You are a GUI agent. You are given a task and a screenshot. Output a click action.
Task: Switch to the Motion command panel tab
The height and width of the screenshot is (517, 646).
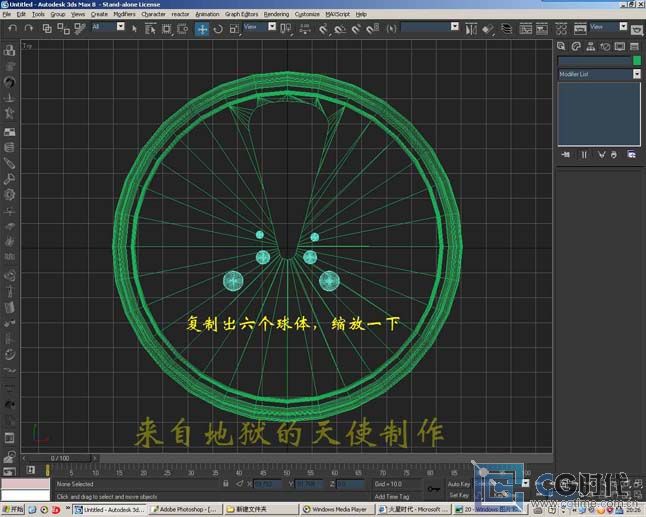(x=605, y=46)
